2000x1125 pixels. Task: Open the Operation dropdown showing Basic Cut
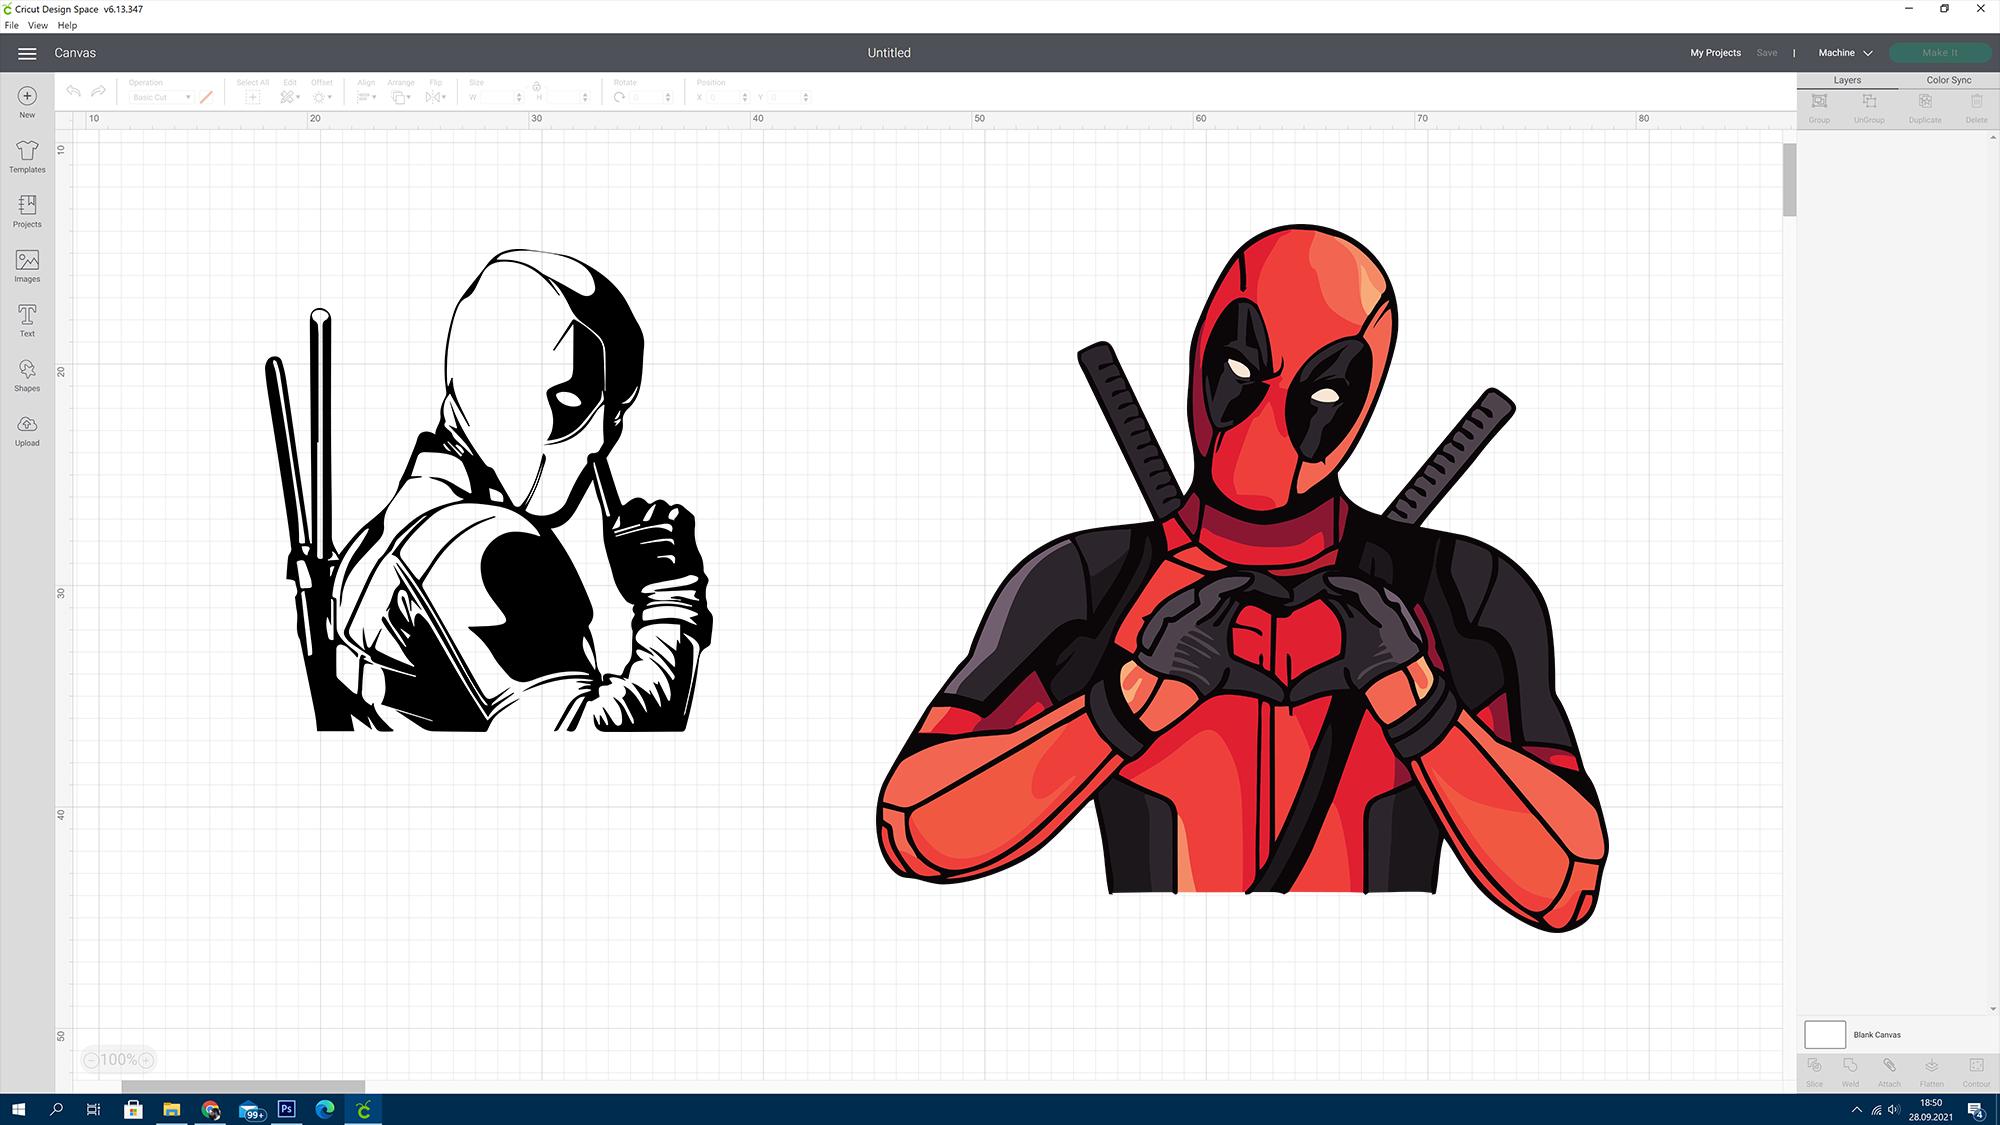[158, 97]
